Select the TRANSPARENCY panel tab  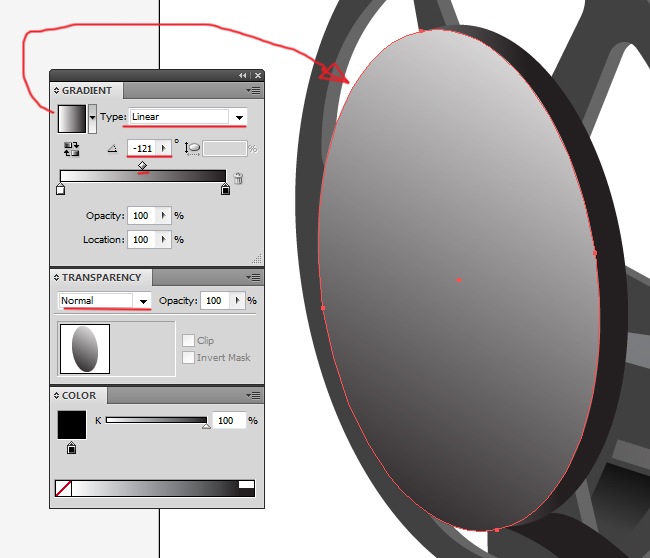[x=101, y=277]
